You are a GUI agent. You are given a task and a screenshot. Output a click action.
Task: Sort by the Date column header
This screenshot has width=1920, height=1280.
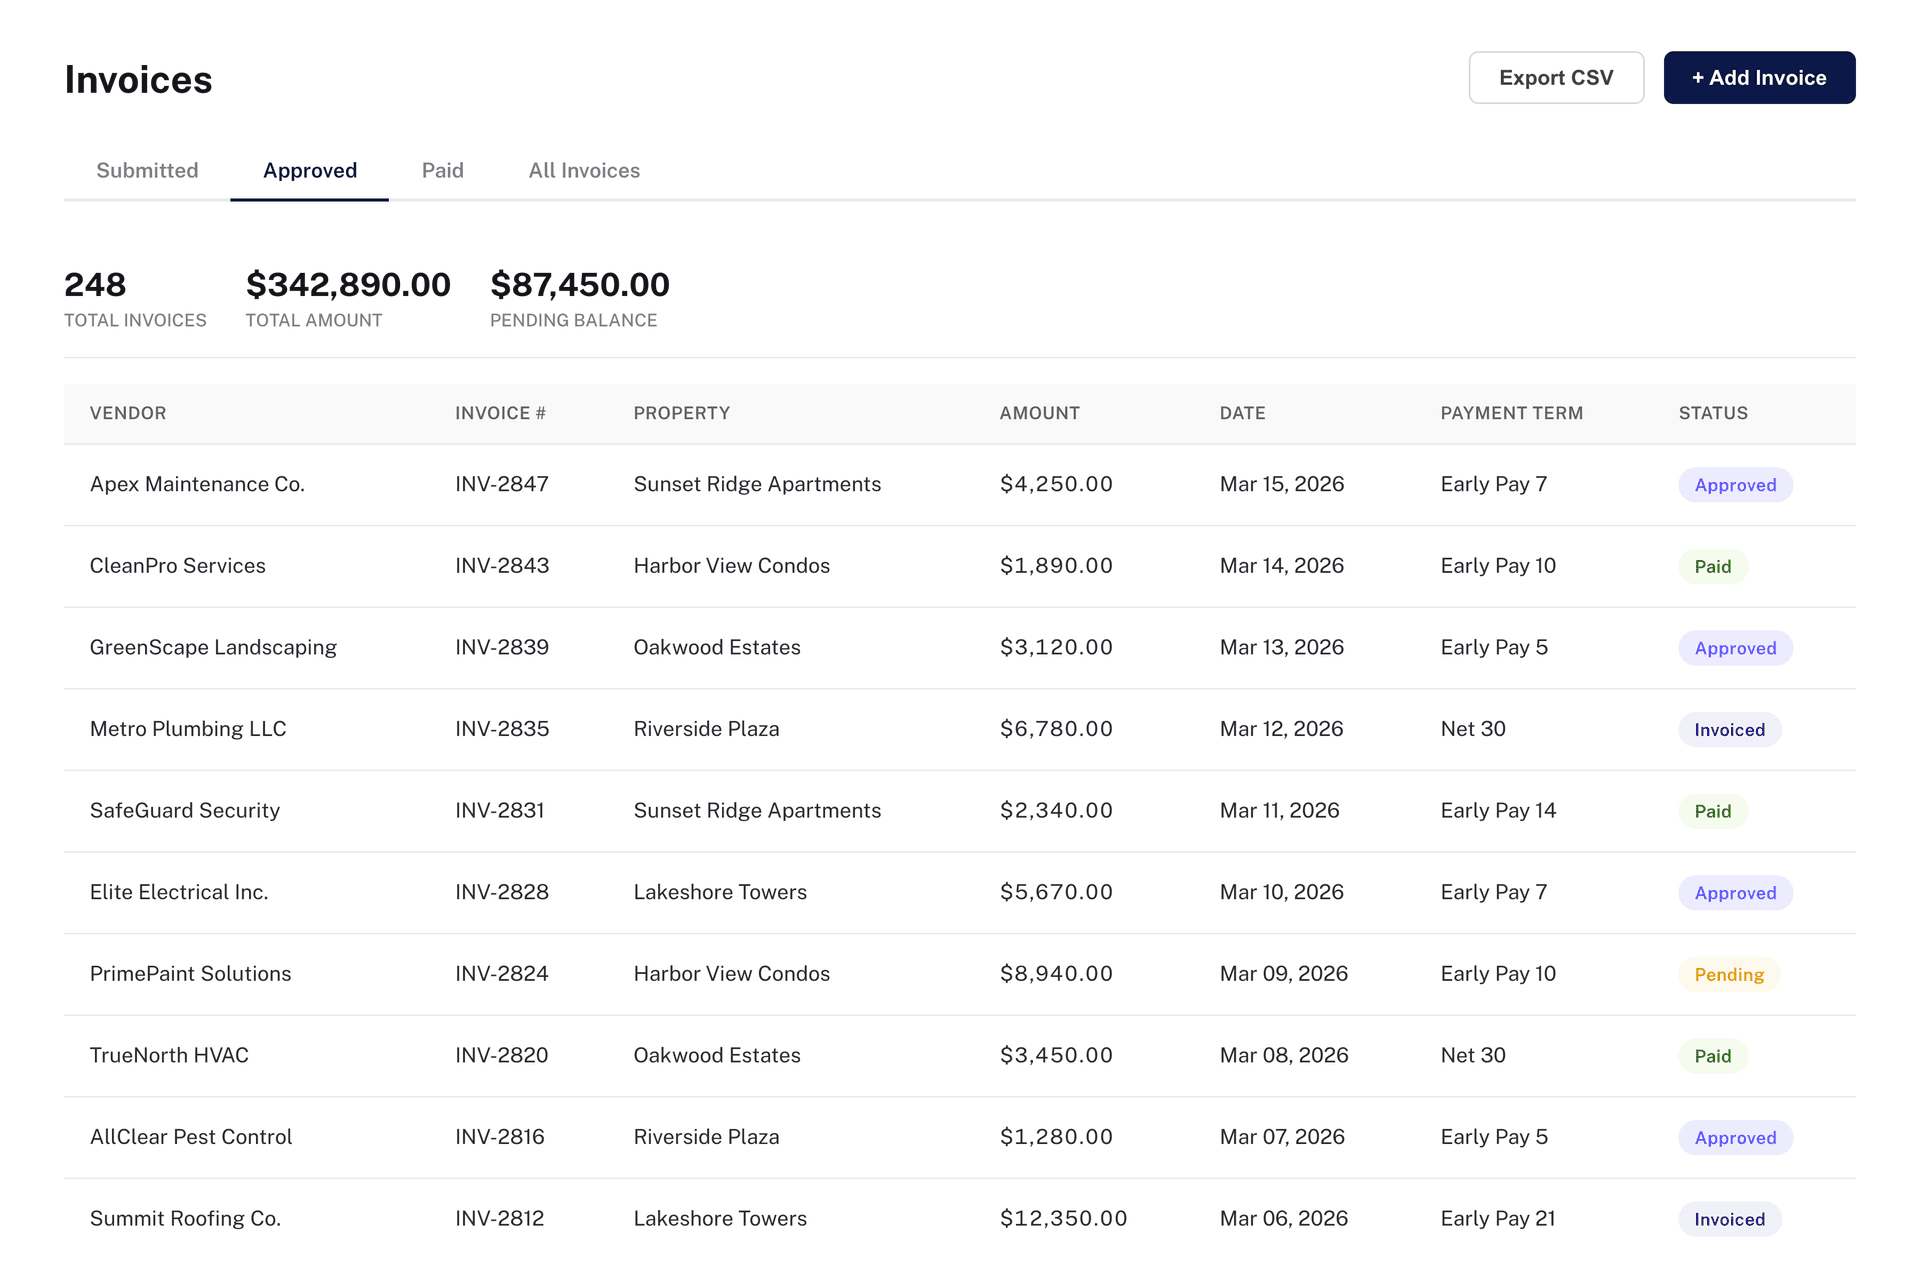(x=1242, y=413)
